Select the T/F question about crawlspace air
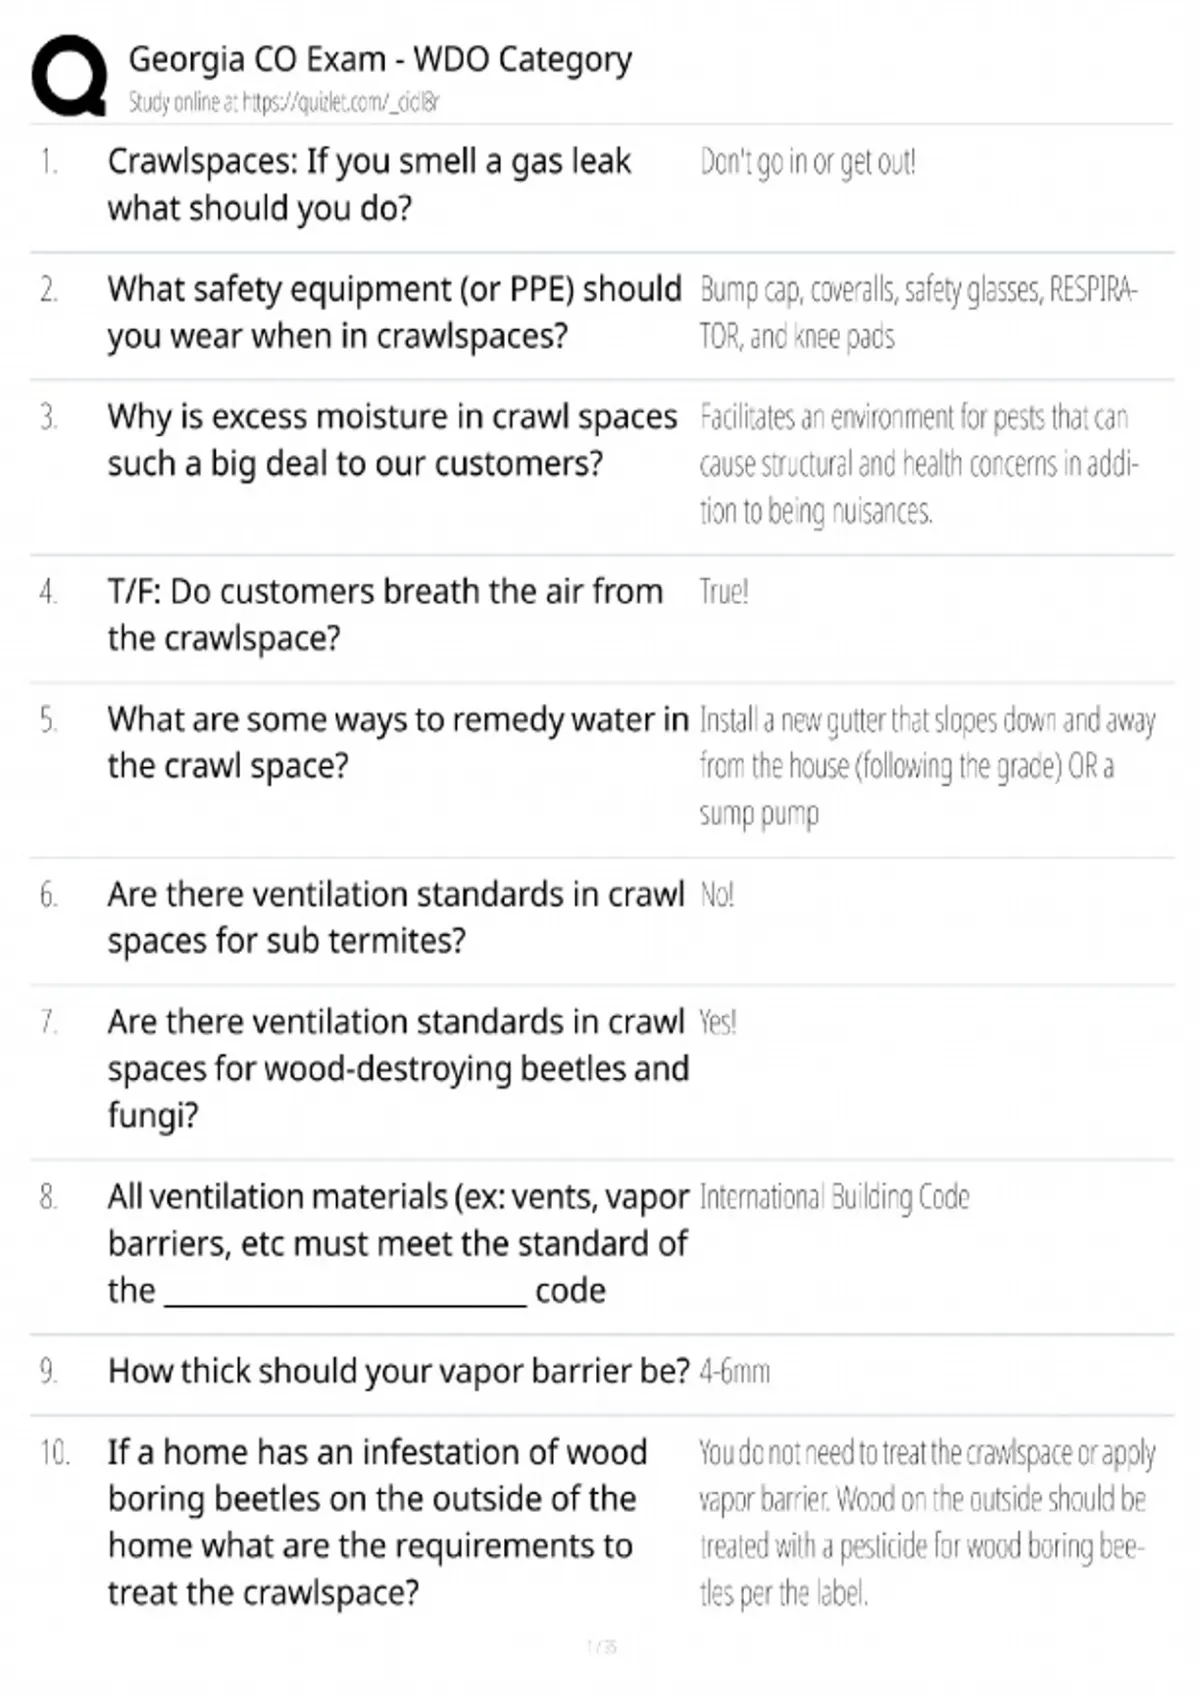The image size is (1200, 1700). click(385, 614)
